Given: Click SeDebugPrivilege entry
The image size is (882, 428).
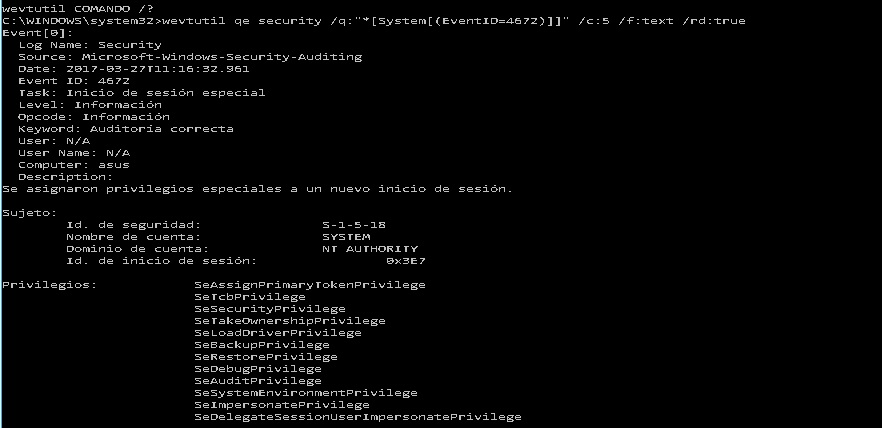Looking at the screenshot, I should coord(258,369).
